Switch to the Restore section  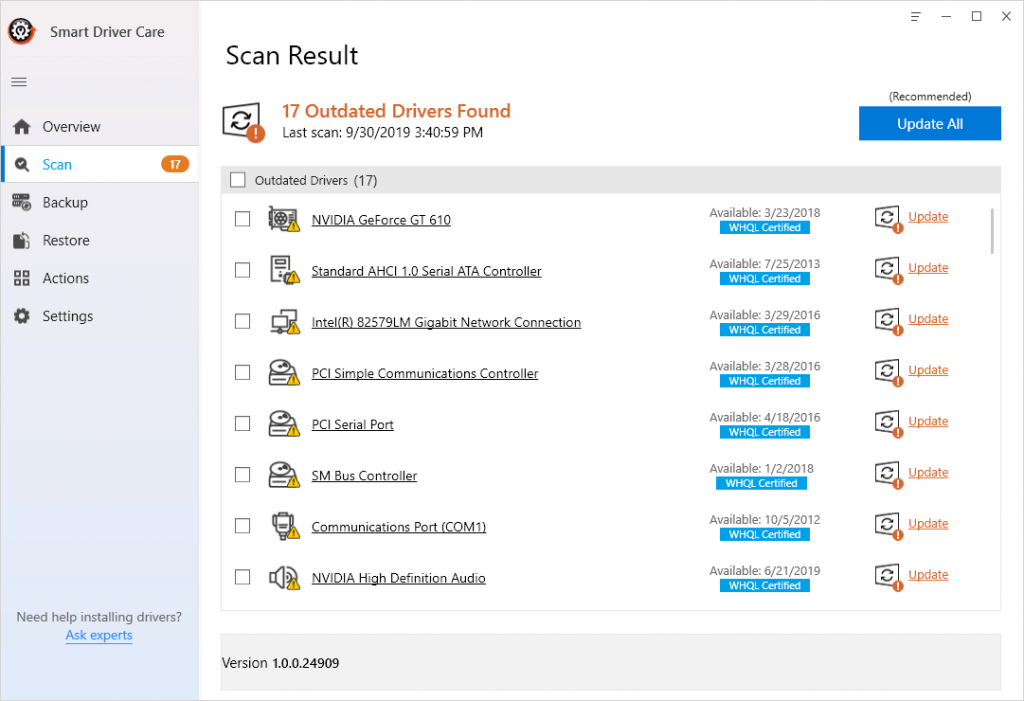[x=100, y=240]
